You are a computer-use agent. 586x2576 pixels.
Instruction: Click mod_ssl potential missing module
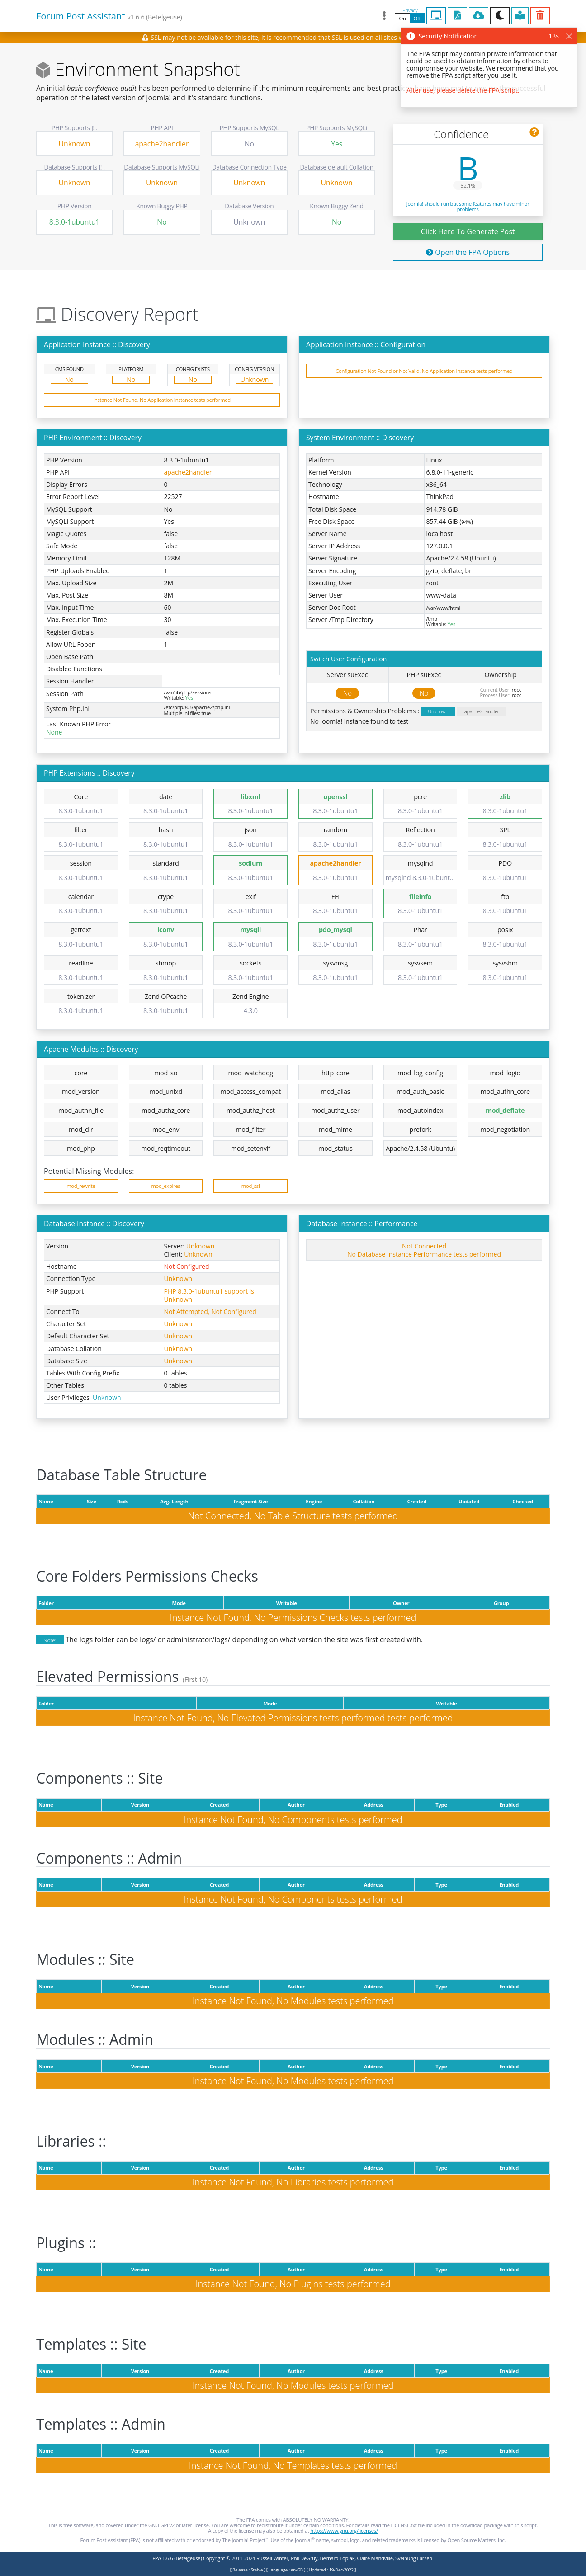pyautogui.click(x=250, y=1186)
